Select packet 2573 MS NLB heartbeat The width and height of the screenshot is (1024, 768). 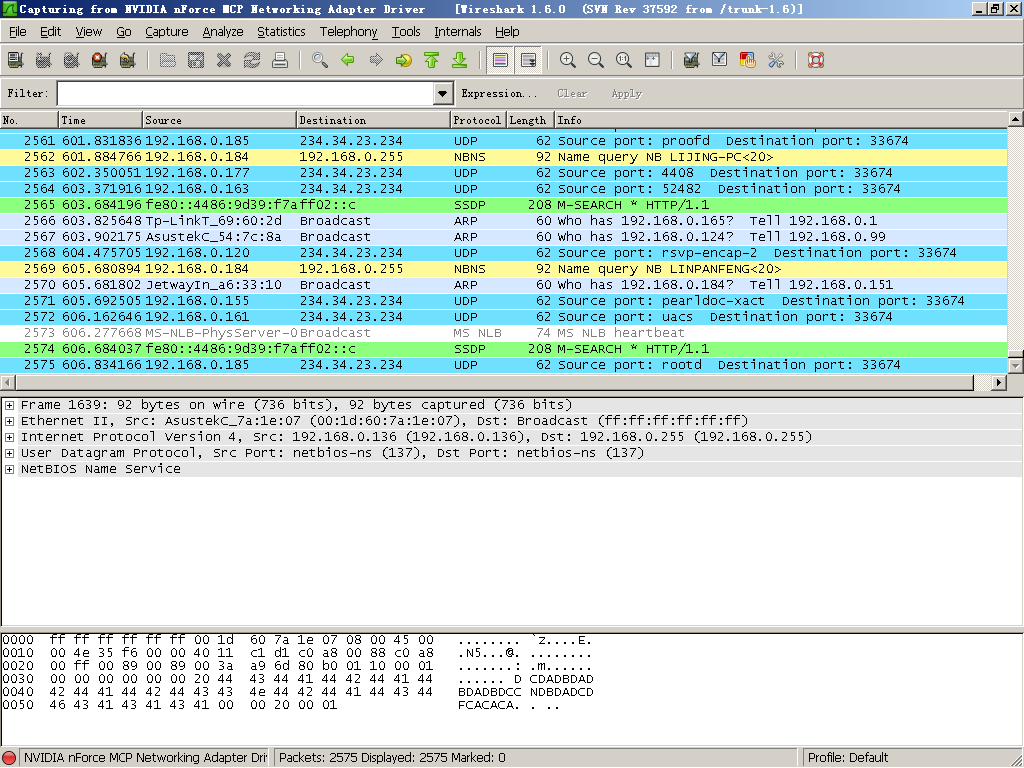504,333
